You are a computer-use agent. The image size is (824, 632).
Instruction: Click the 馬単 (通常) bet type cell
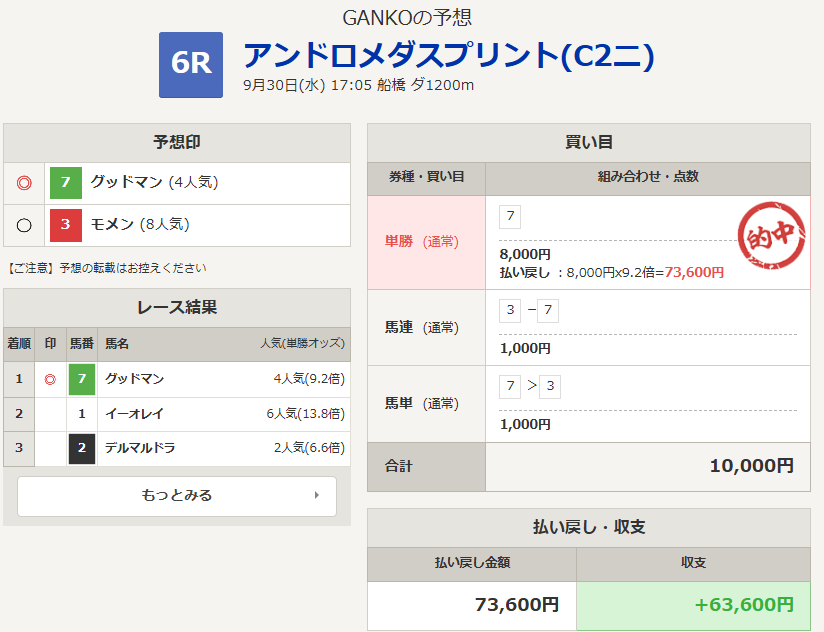click(x=427, y=404)
